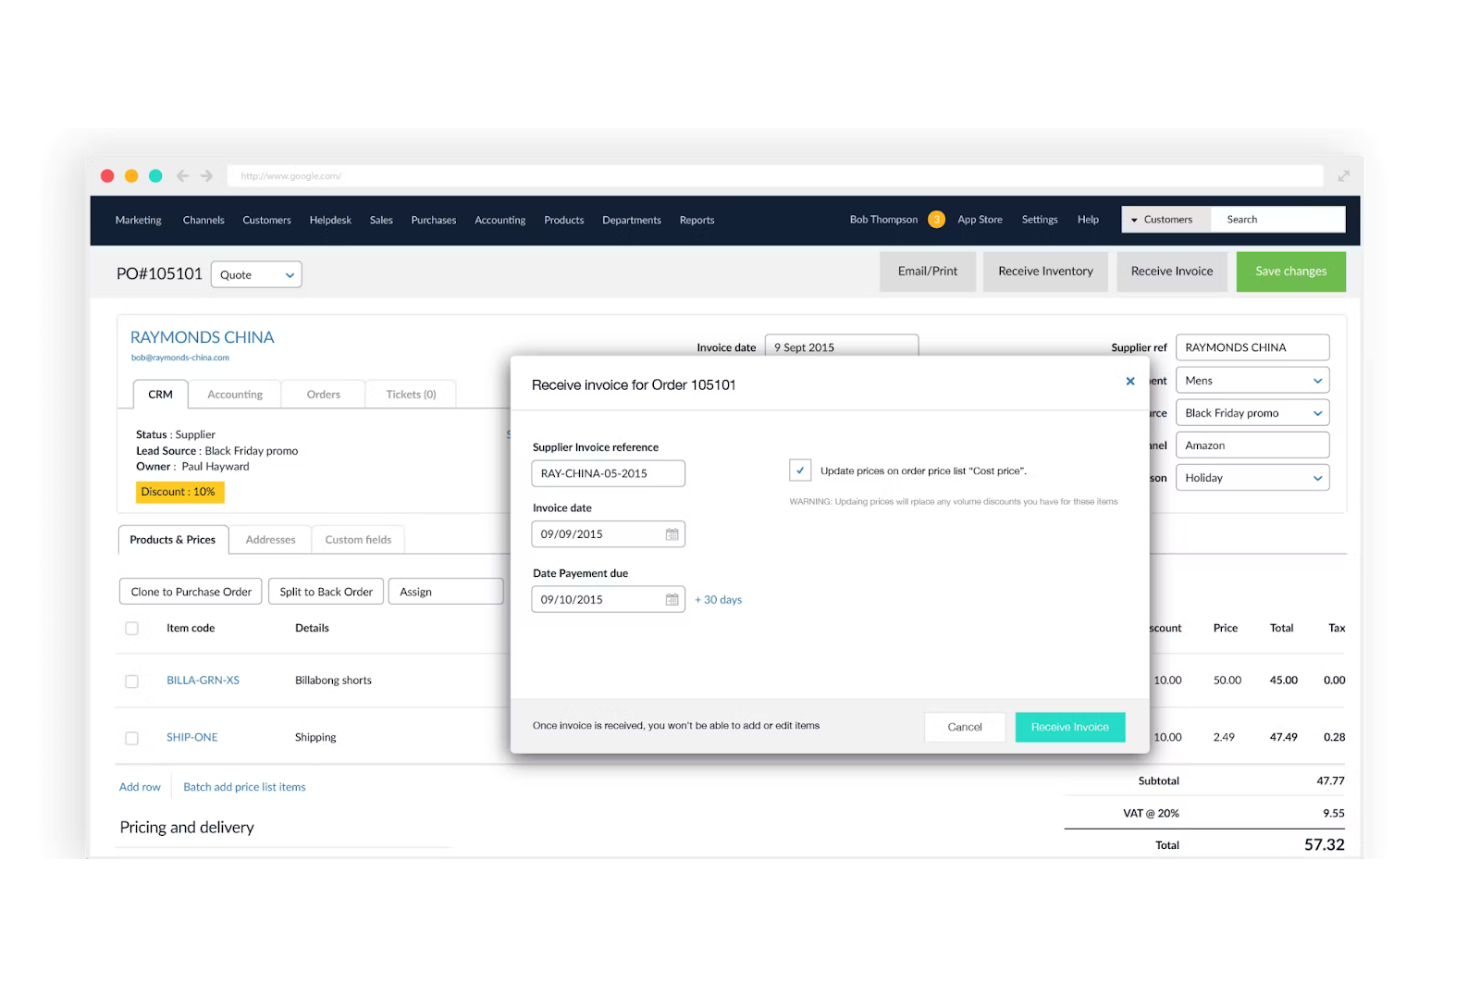Open the Quote status dropdown

(256, 274)
